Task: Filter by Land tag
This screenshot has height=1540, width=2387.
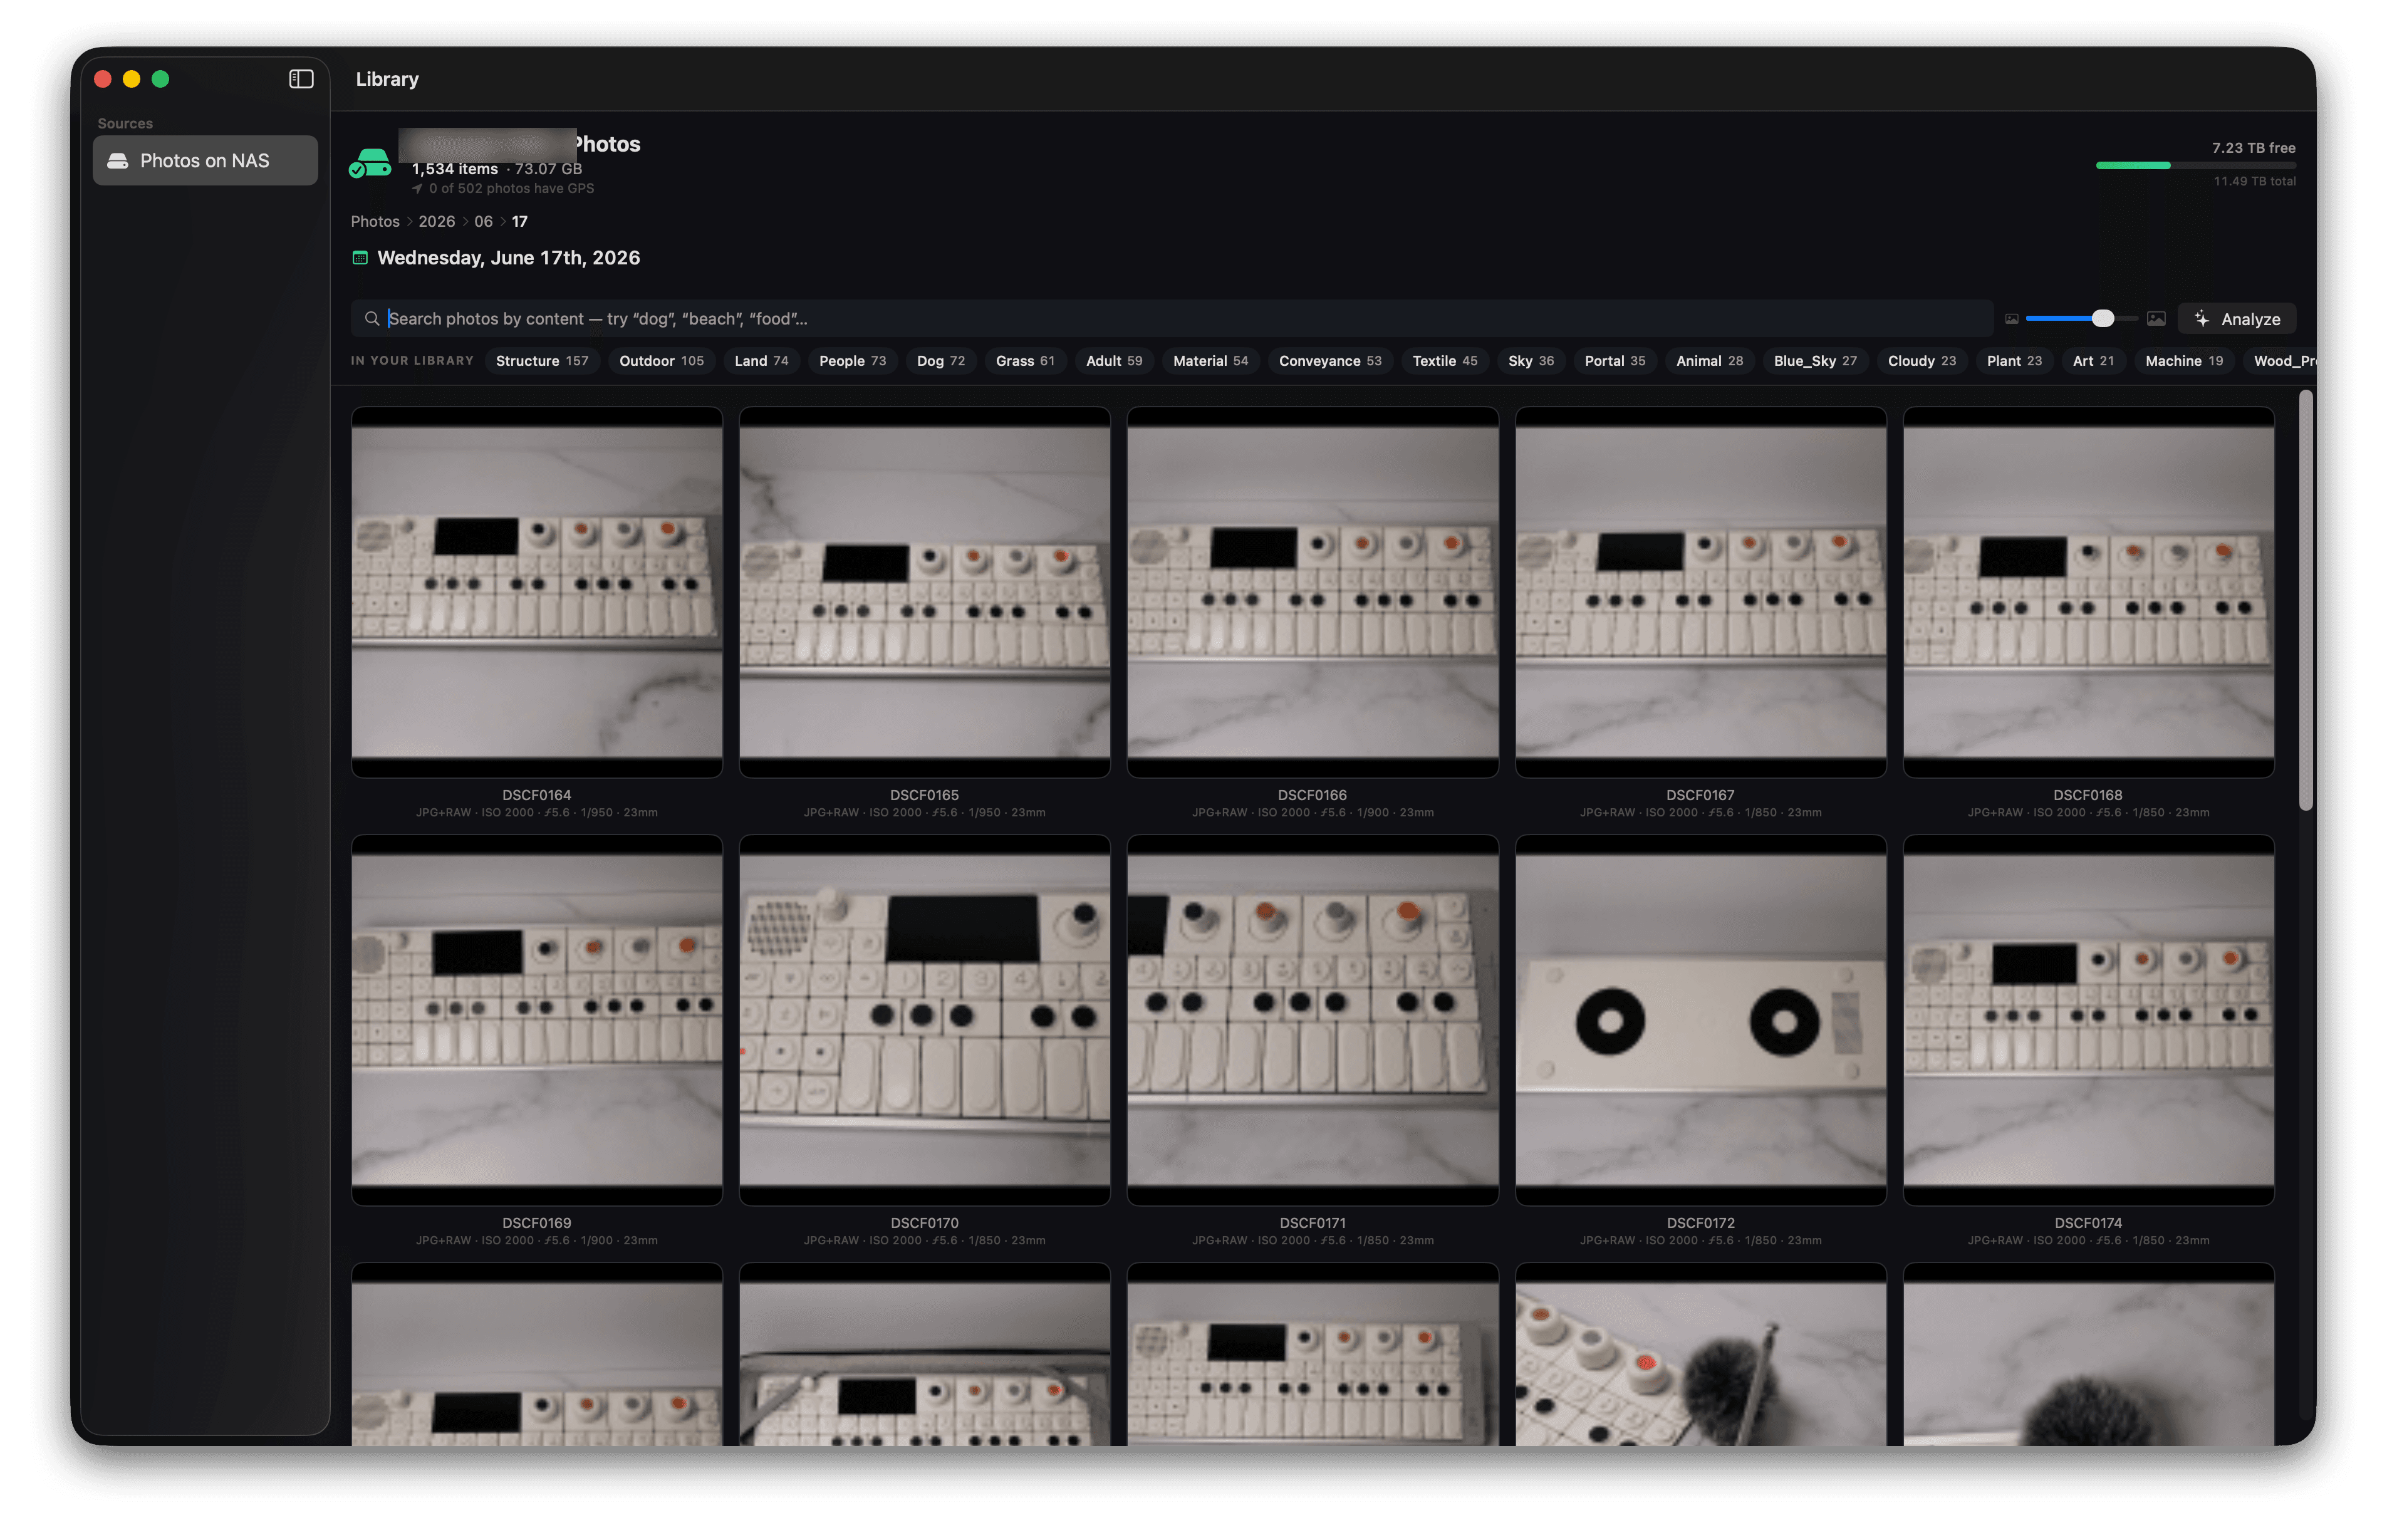Action: tap(761, 361)
